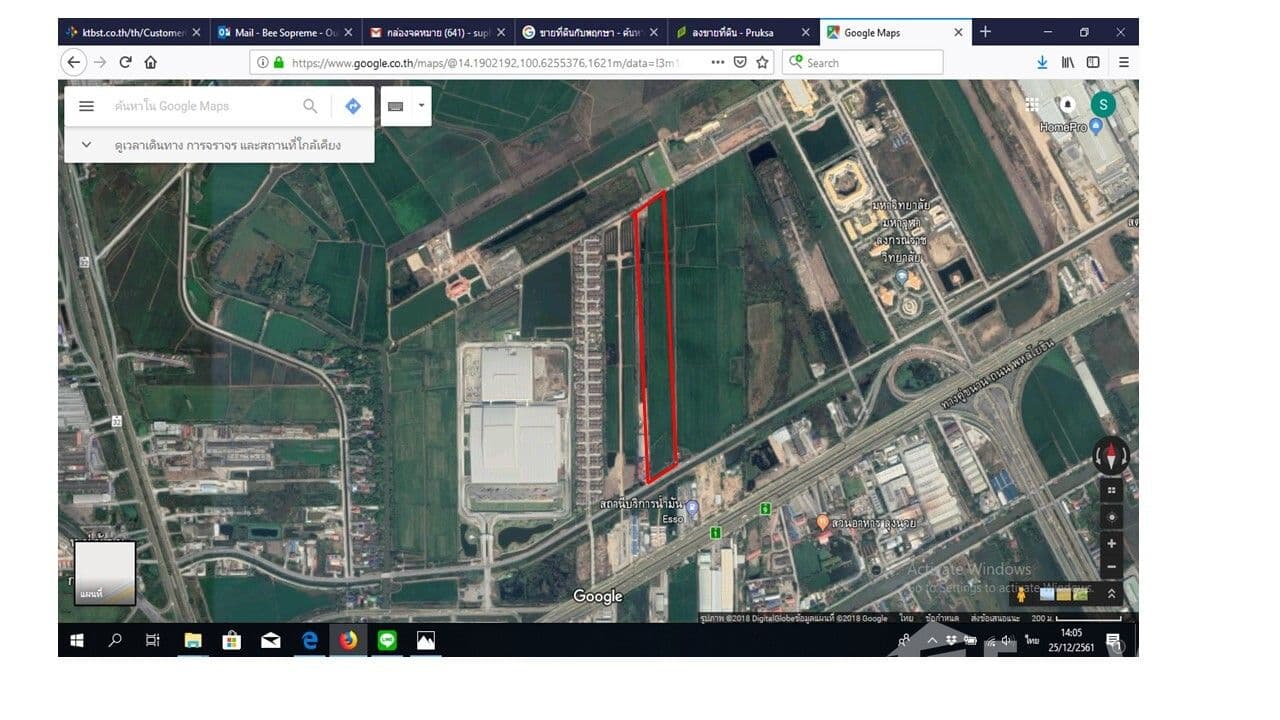Open Google notifications bell

[1067, 104]
